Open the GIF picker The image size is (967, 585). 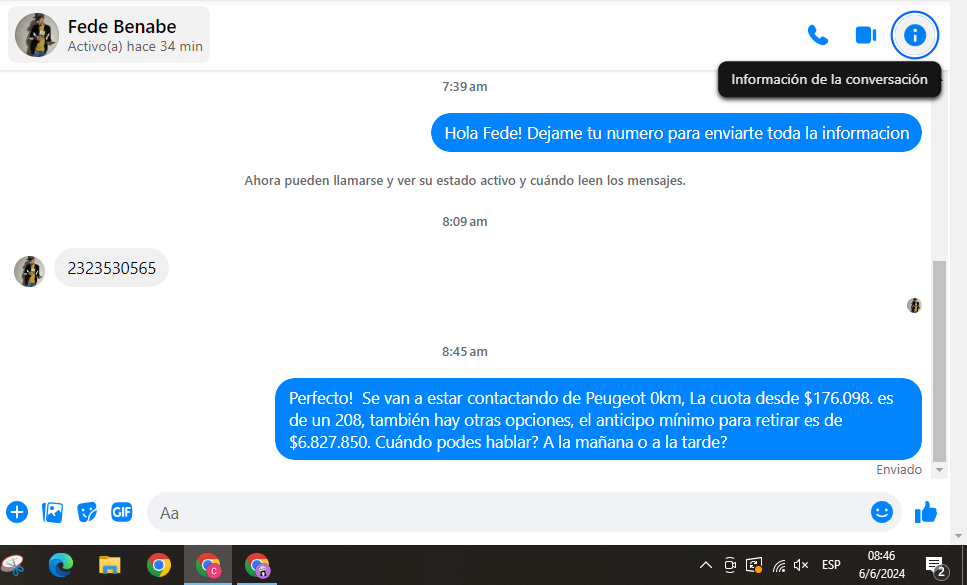click(121, 512)
